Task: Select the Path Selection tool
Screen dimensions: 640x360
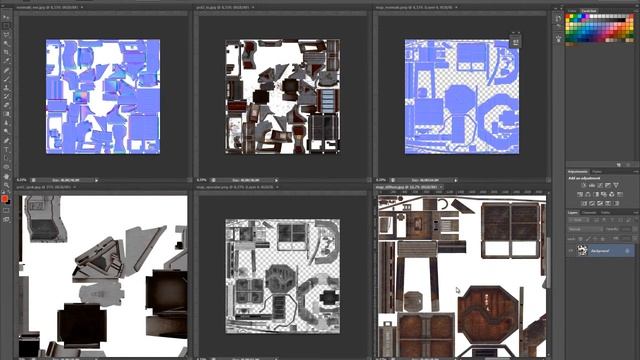Action: pyautogui.click(x=6, y=158)
